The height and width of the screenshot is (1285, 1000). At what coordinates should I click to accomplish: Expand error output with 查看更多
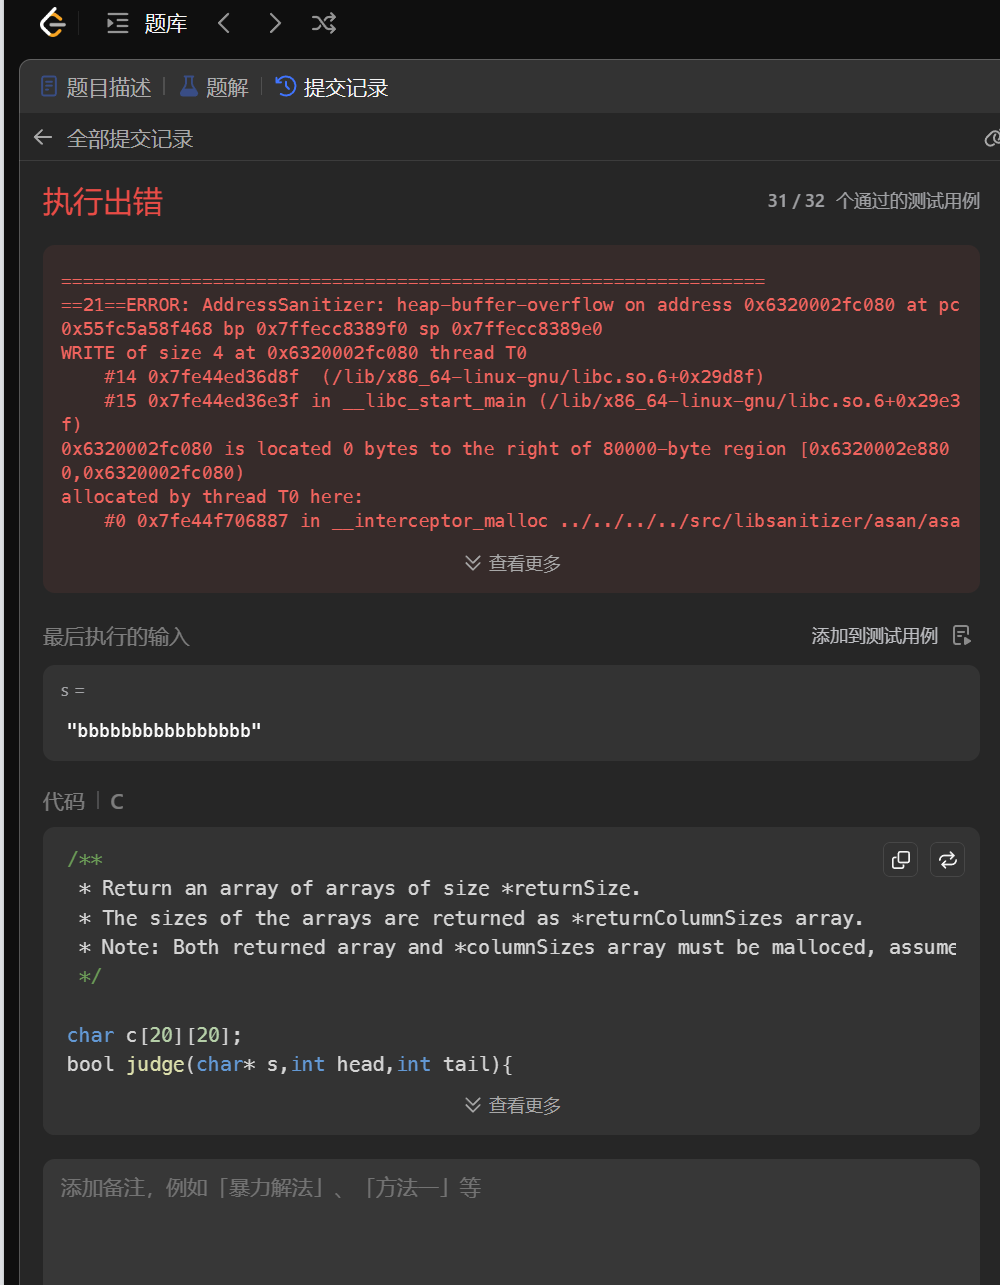tap(513, 563)
